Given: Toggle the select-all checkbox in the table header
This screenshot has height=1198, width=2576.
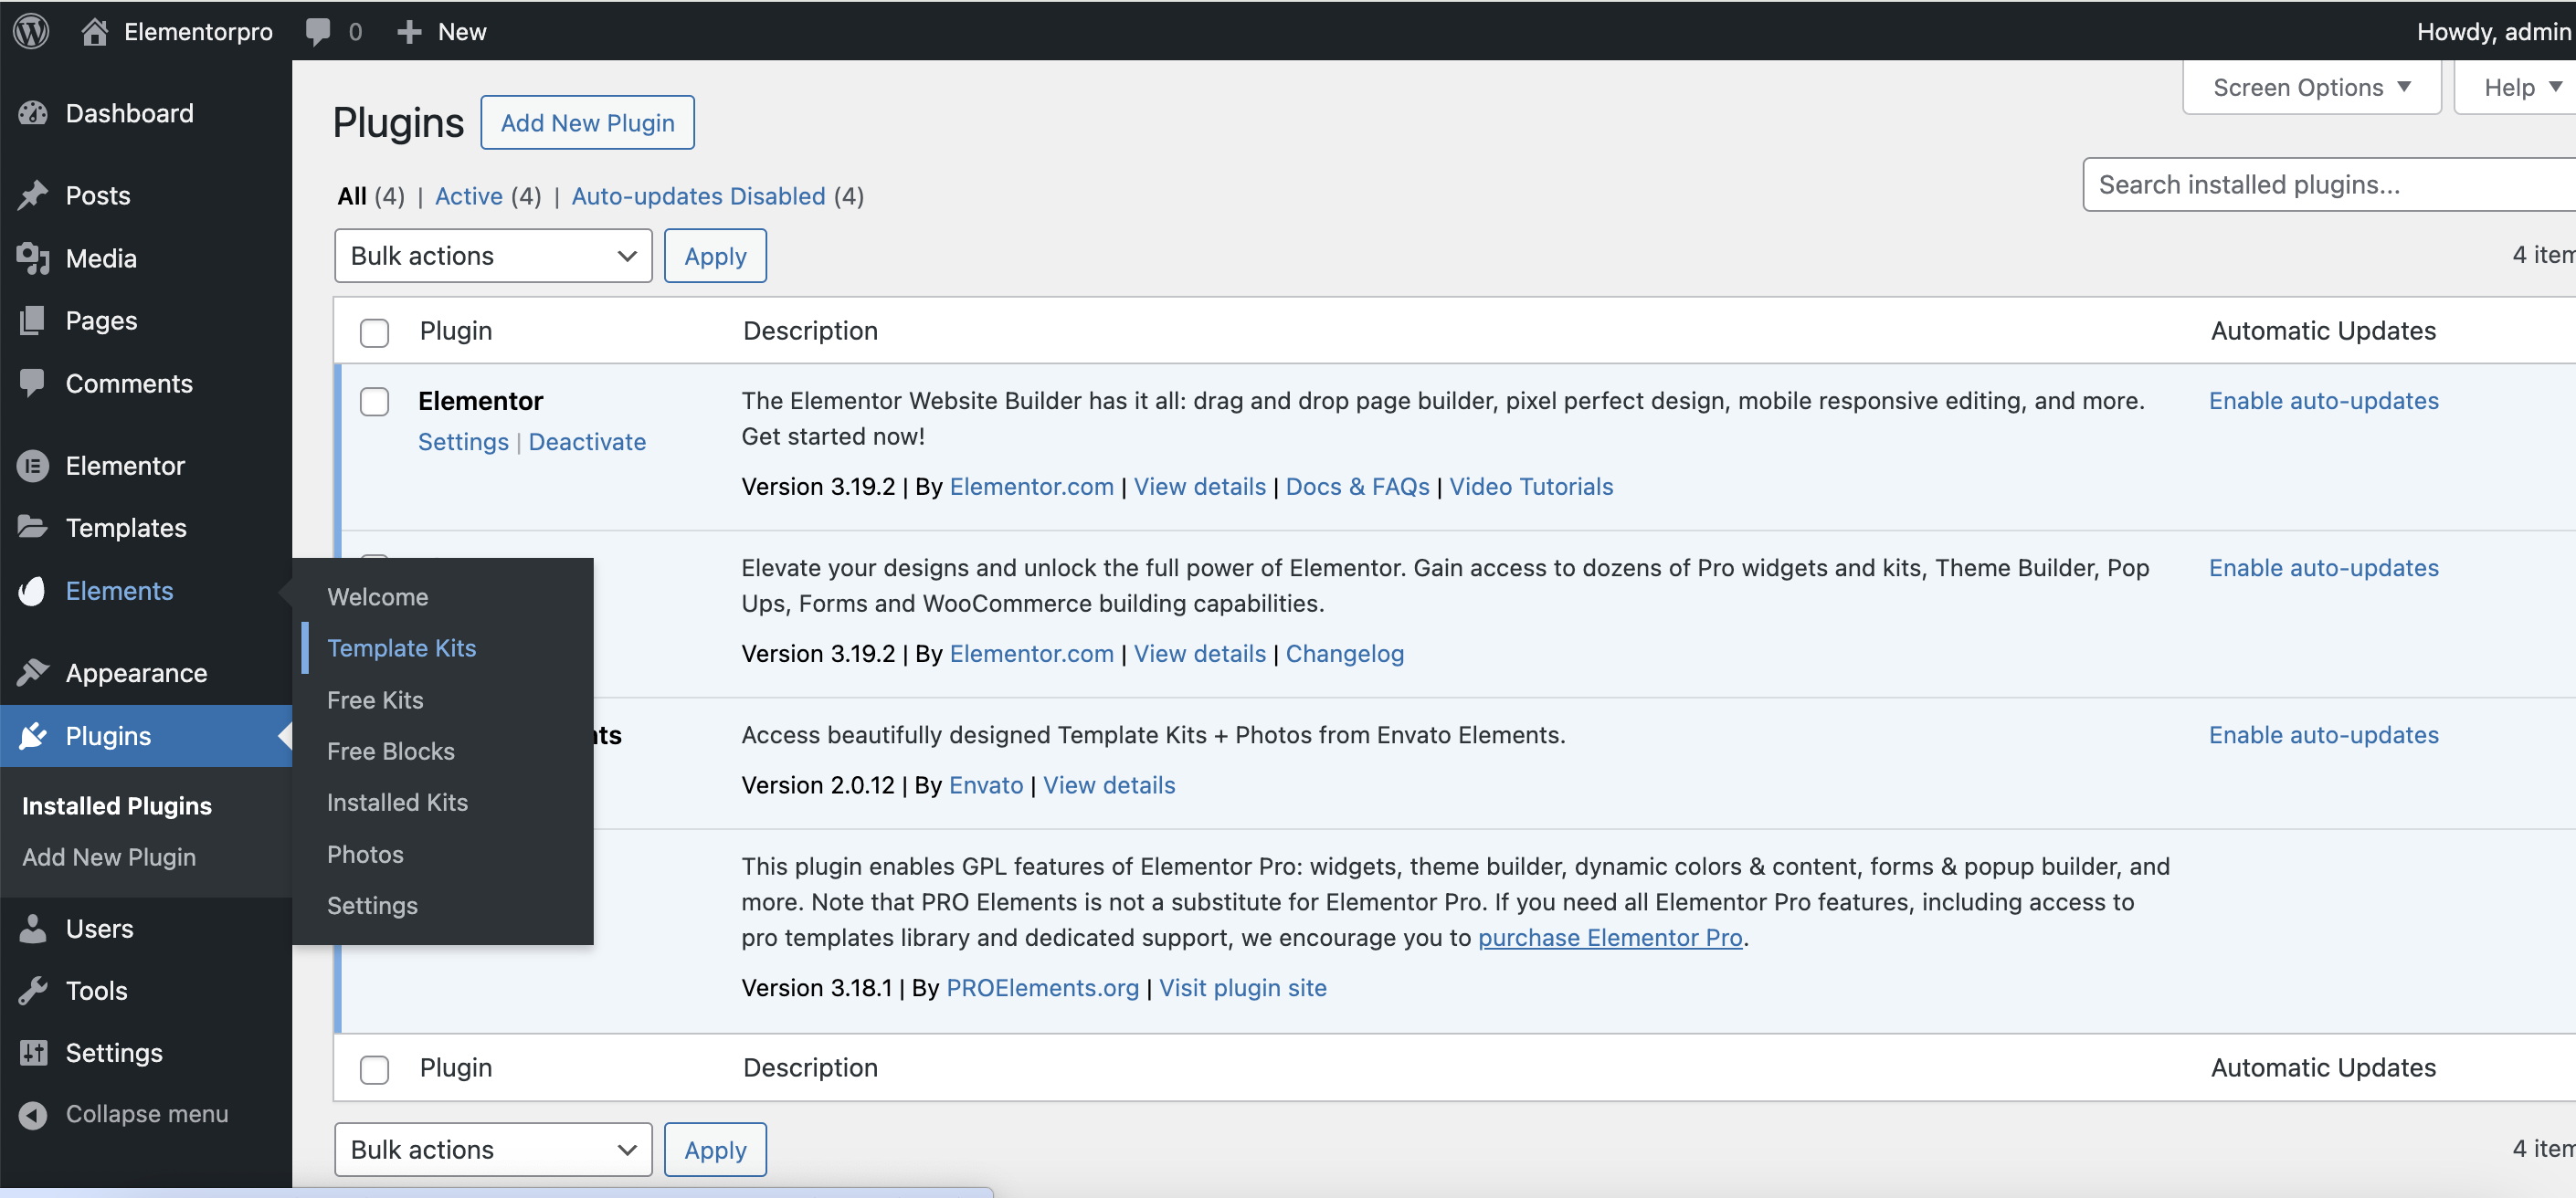Looking at the screenshot, I should (374, 332).
